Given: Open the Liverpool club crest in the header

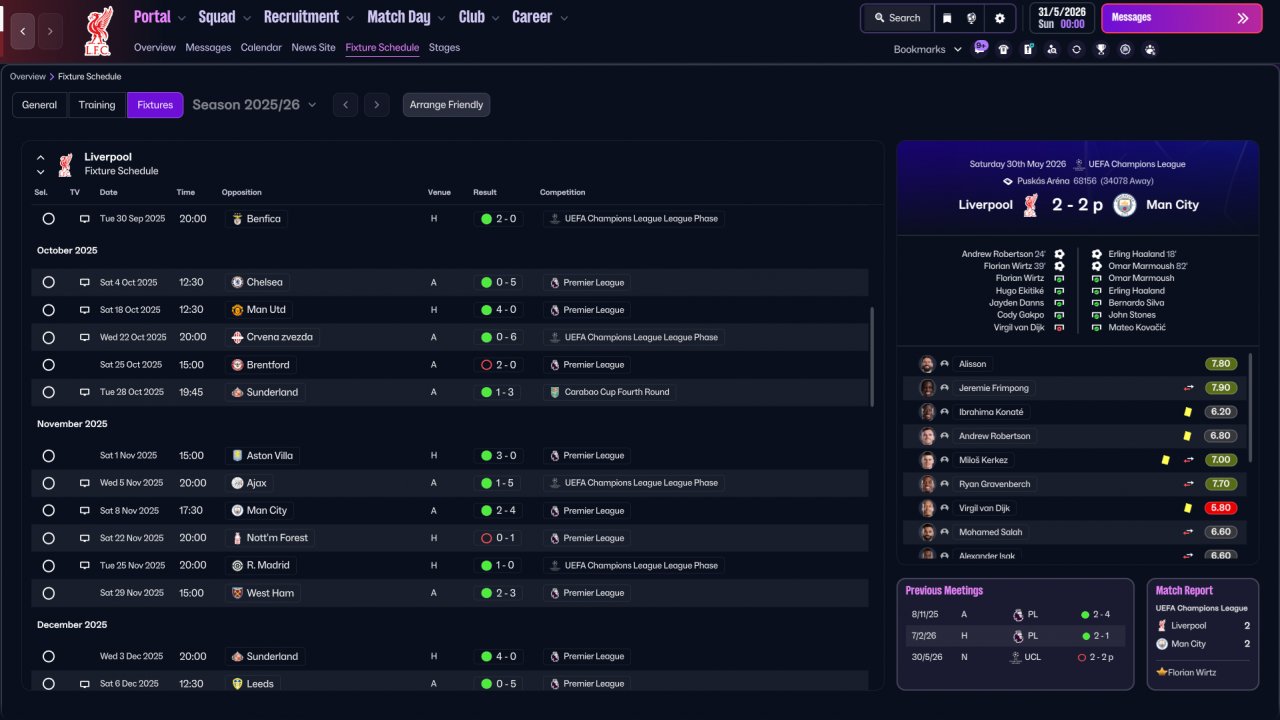Looking at the screenshot, I should [x=98, y=30].
